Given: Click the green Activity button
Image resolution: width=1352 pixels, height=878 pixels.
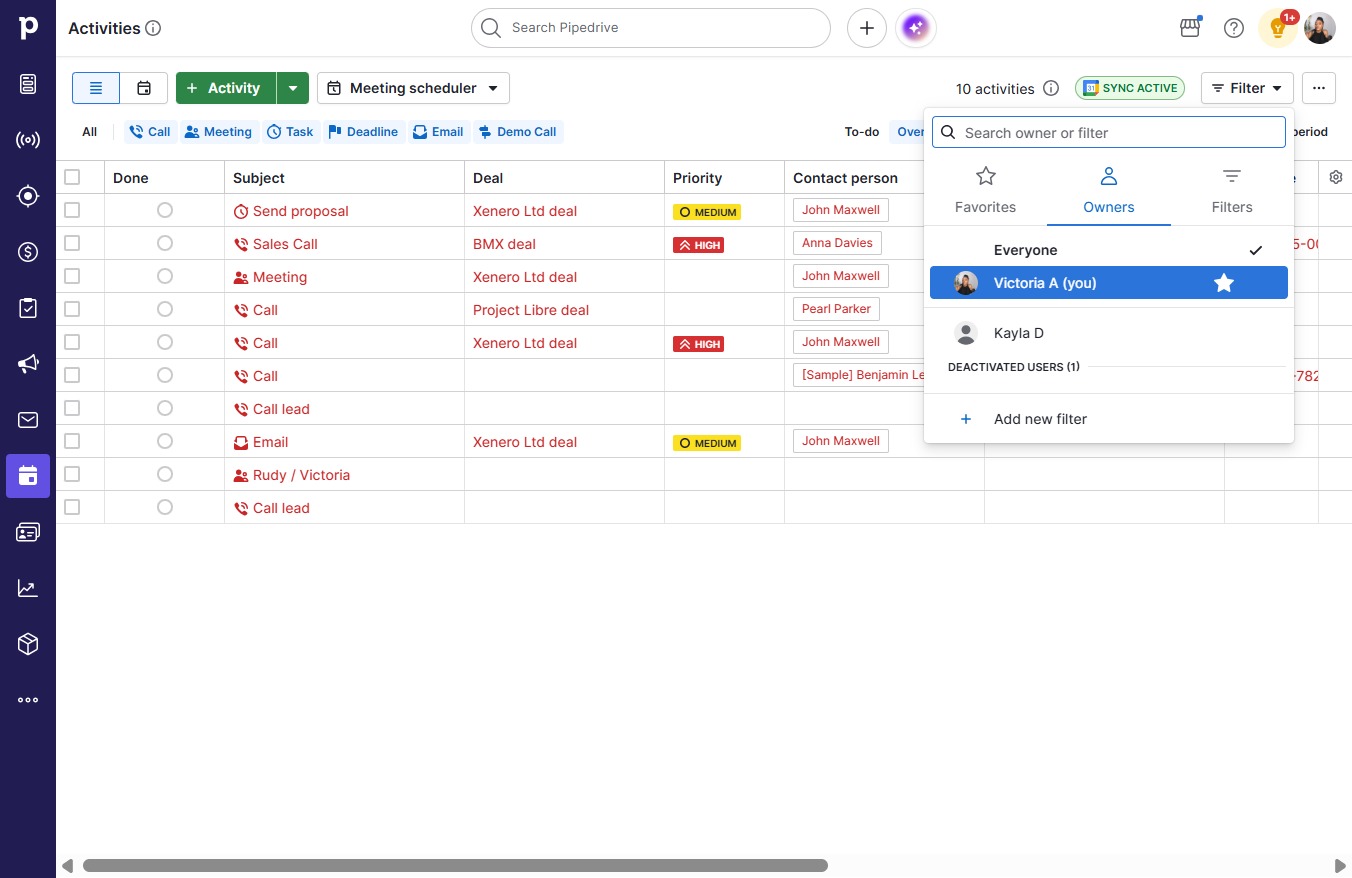Looking at the screenshot, I should (x=226, y=88).
